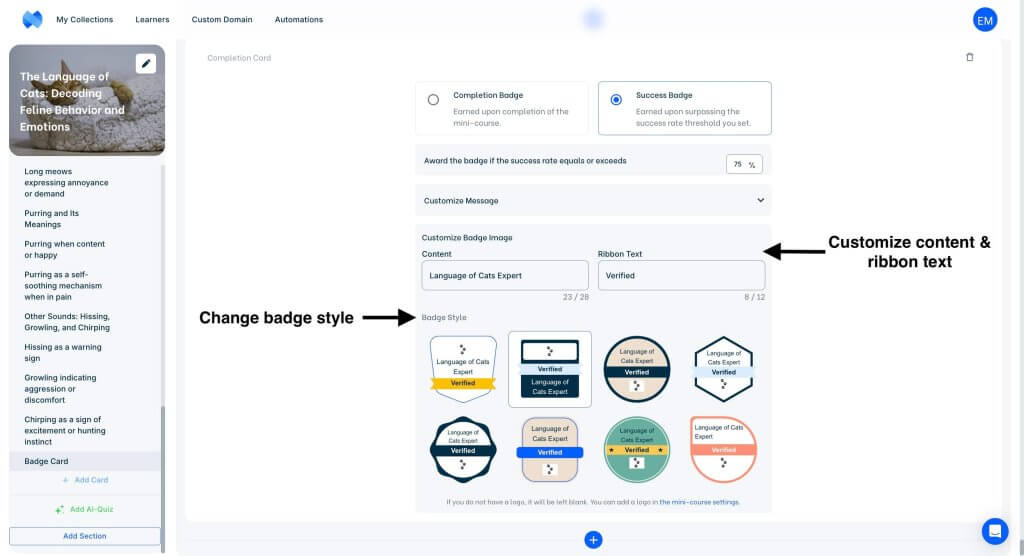Click the app logo in top-left corner
1024x556 pixels.
32,19
